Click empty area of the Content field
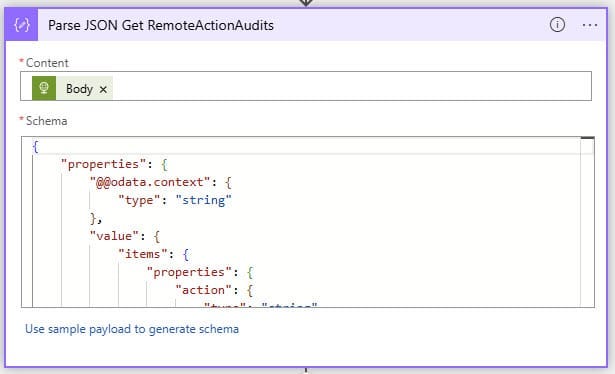 point(351,86)
